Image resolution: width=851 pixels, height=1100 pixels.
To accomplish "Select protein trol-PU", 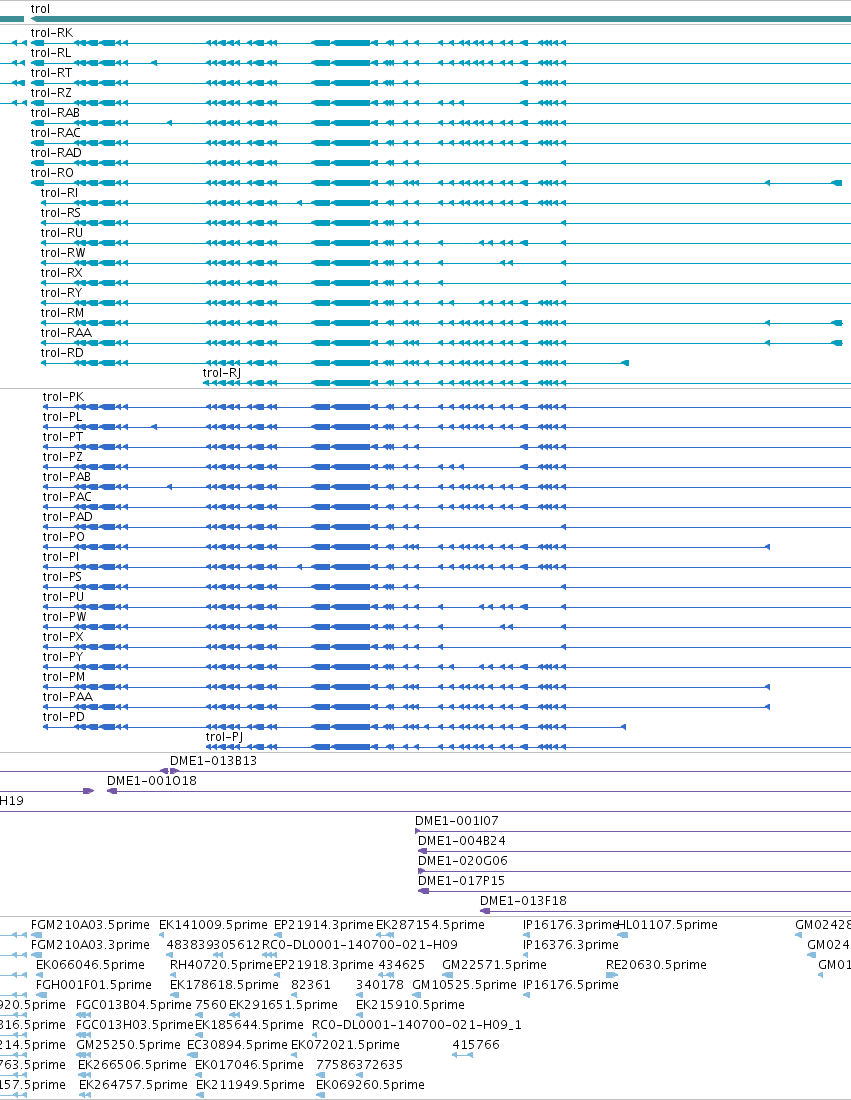I will click(x=63, y=597).
